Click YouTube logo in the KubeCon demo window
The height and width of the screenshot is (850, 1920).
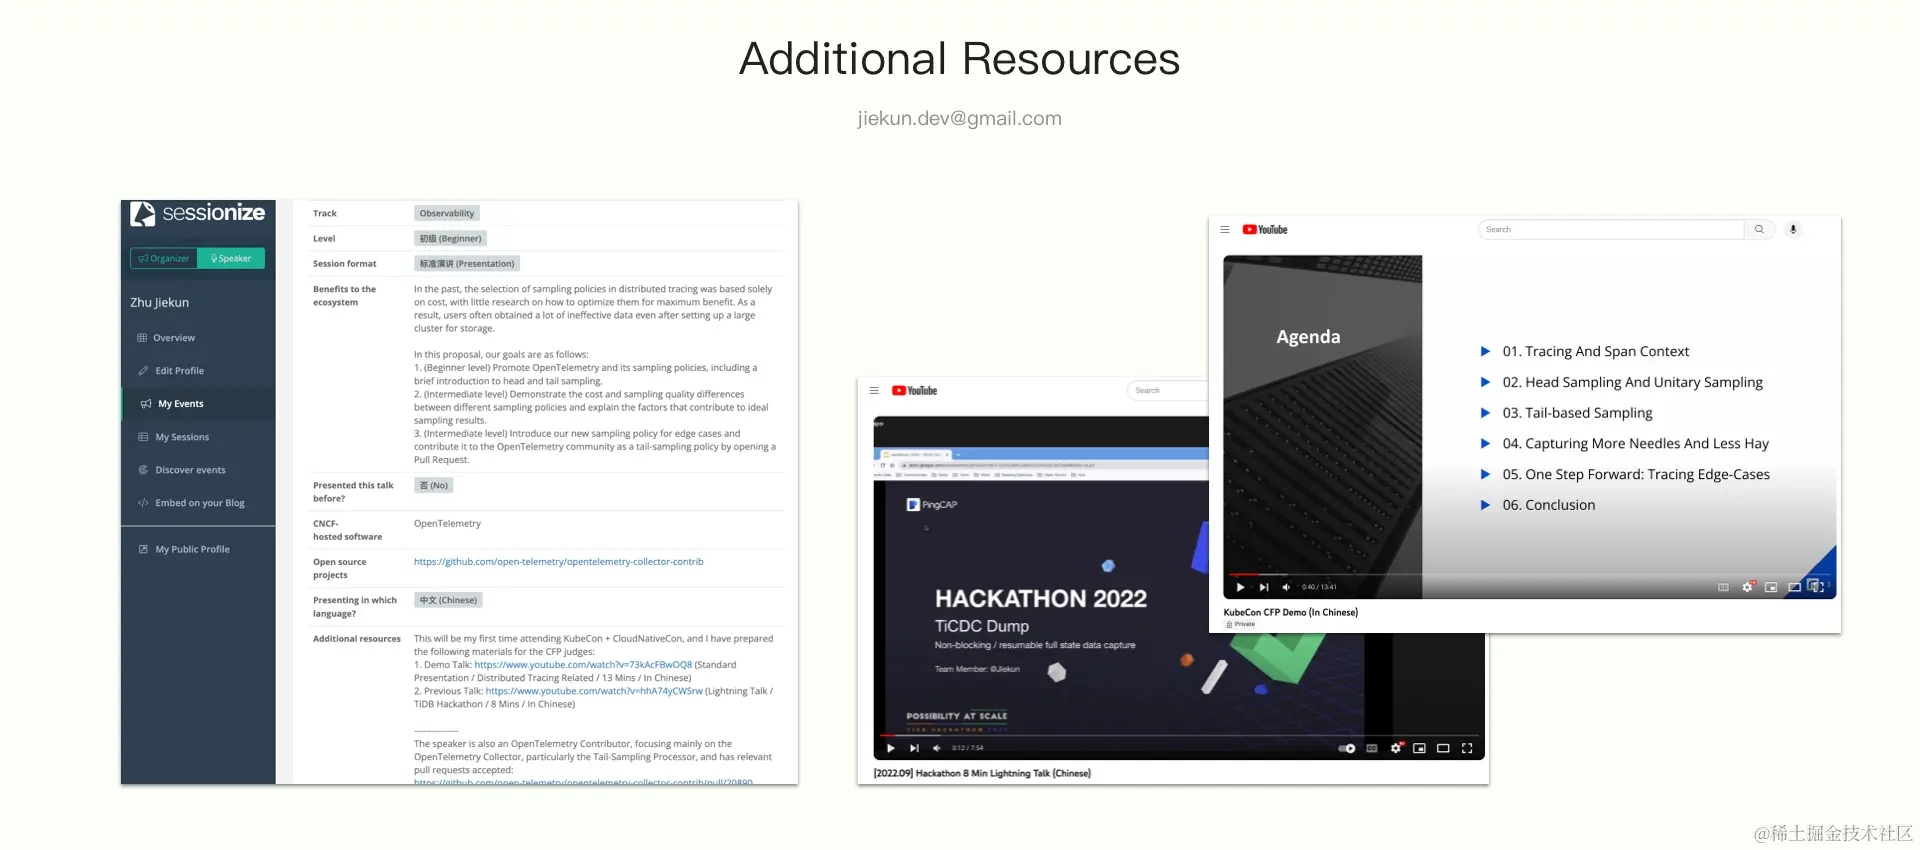click(1265, 230)
